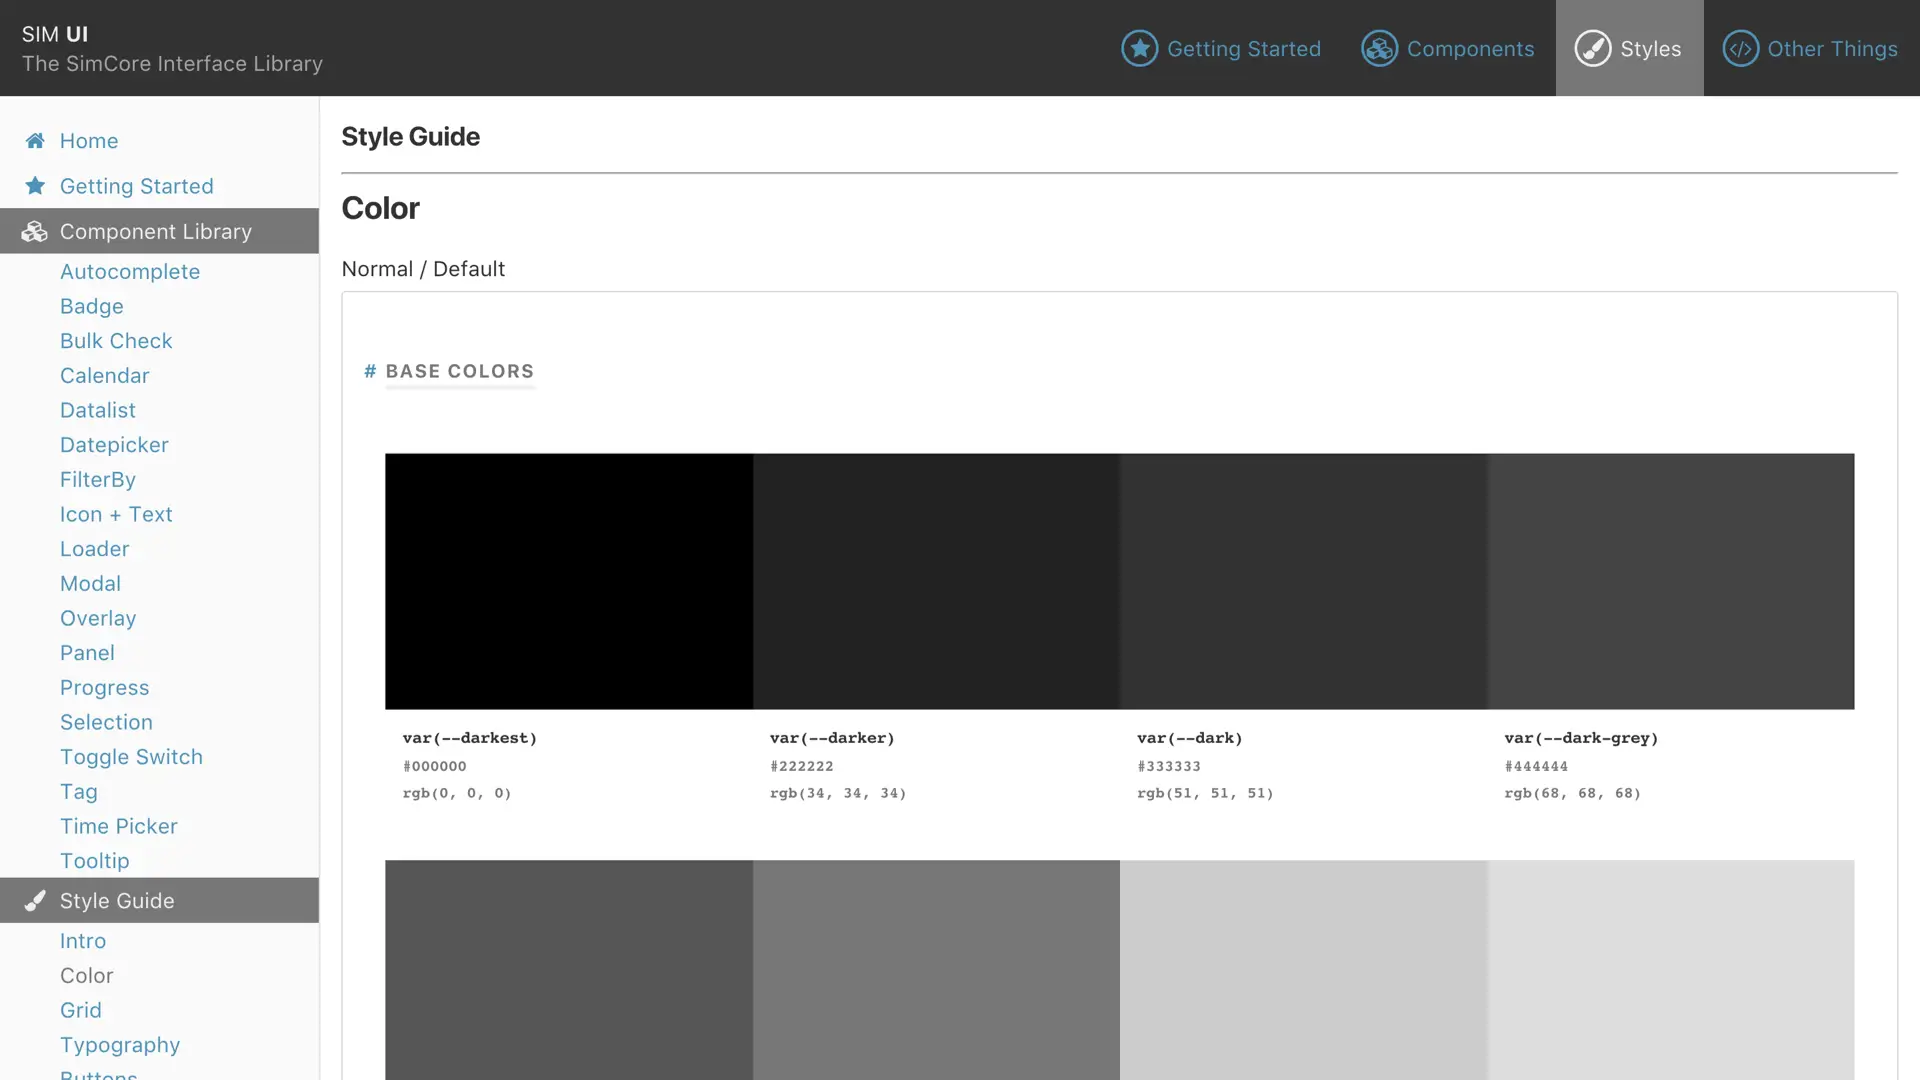This screenshot has height=1080, width=1920.
Task: Open the Components top navigation tab
Action: [x=1469, y=49]
